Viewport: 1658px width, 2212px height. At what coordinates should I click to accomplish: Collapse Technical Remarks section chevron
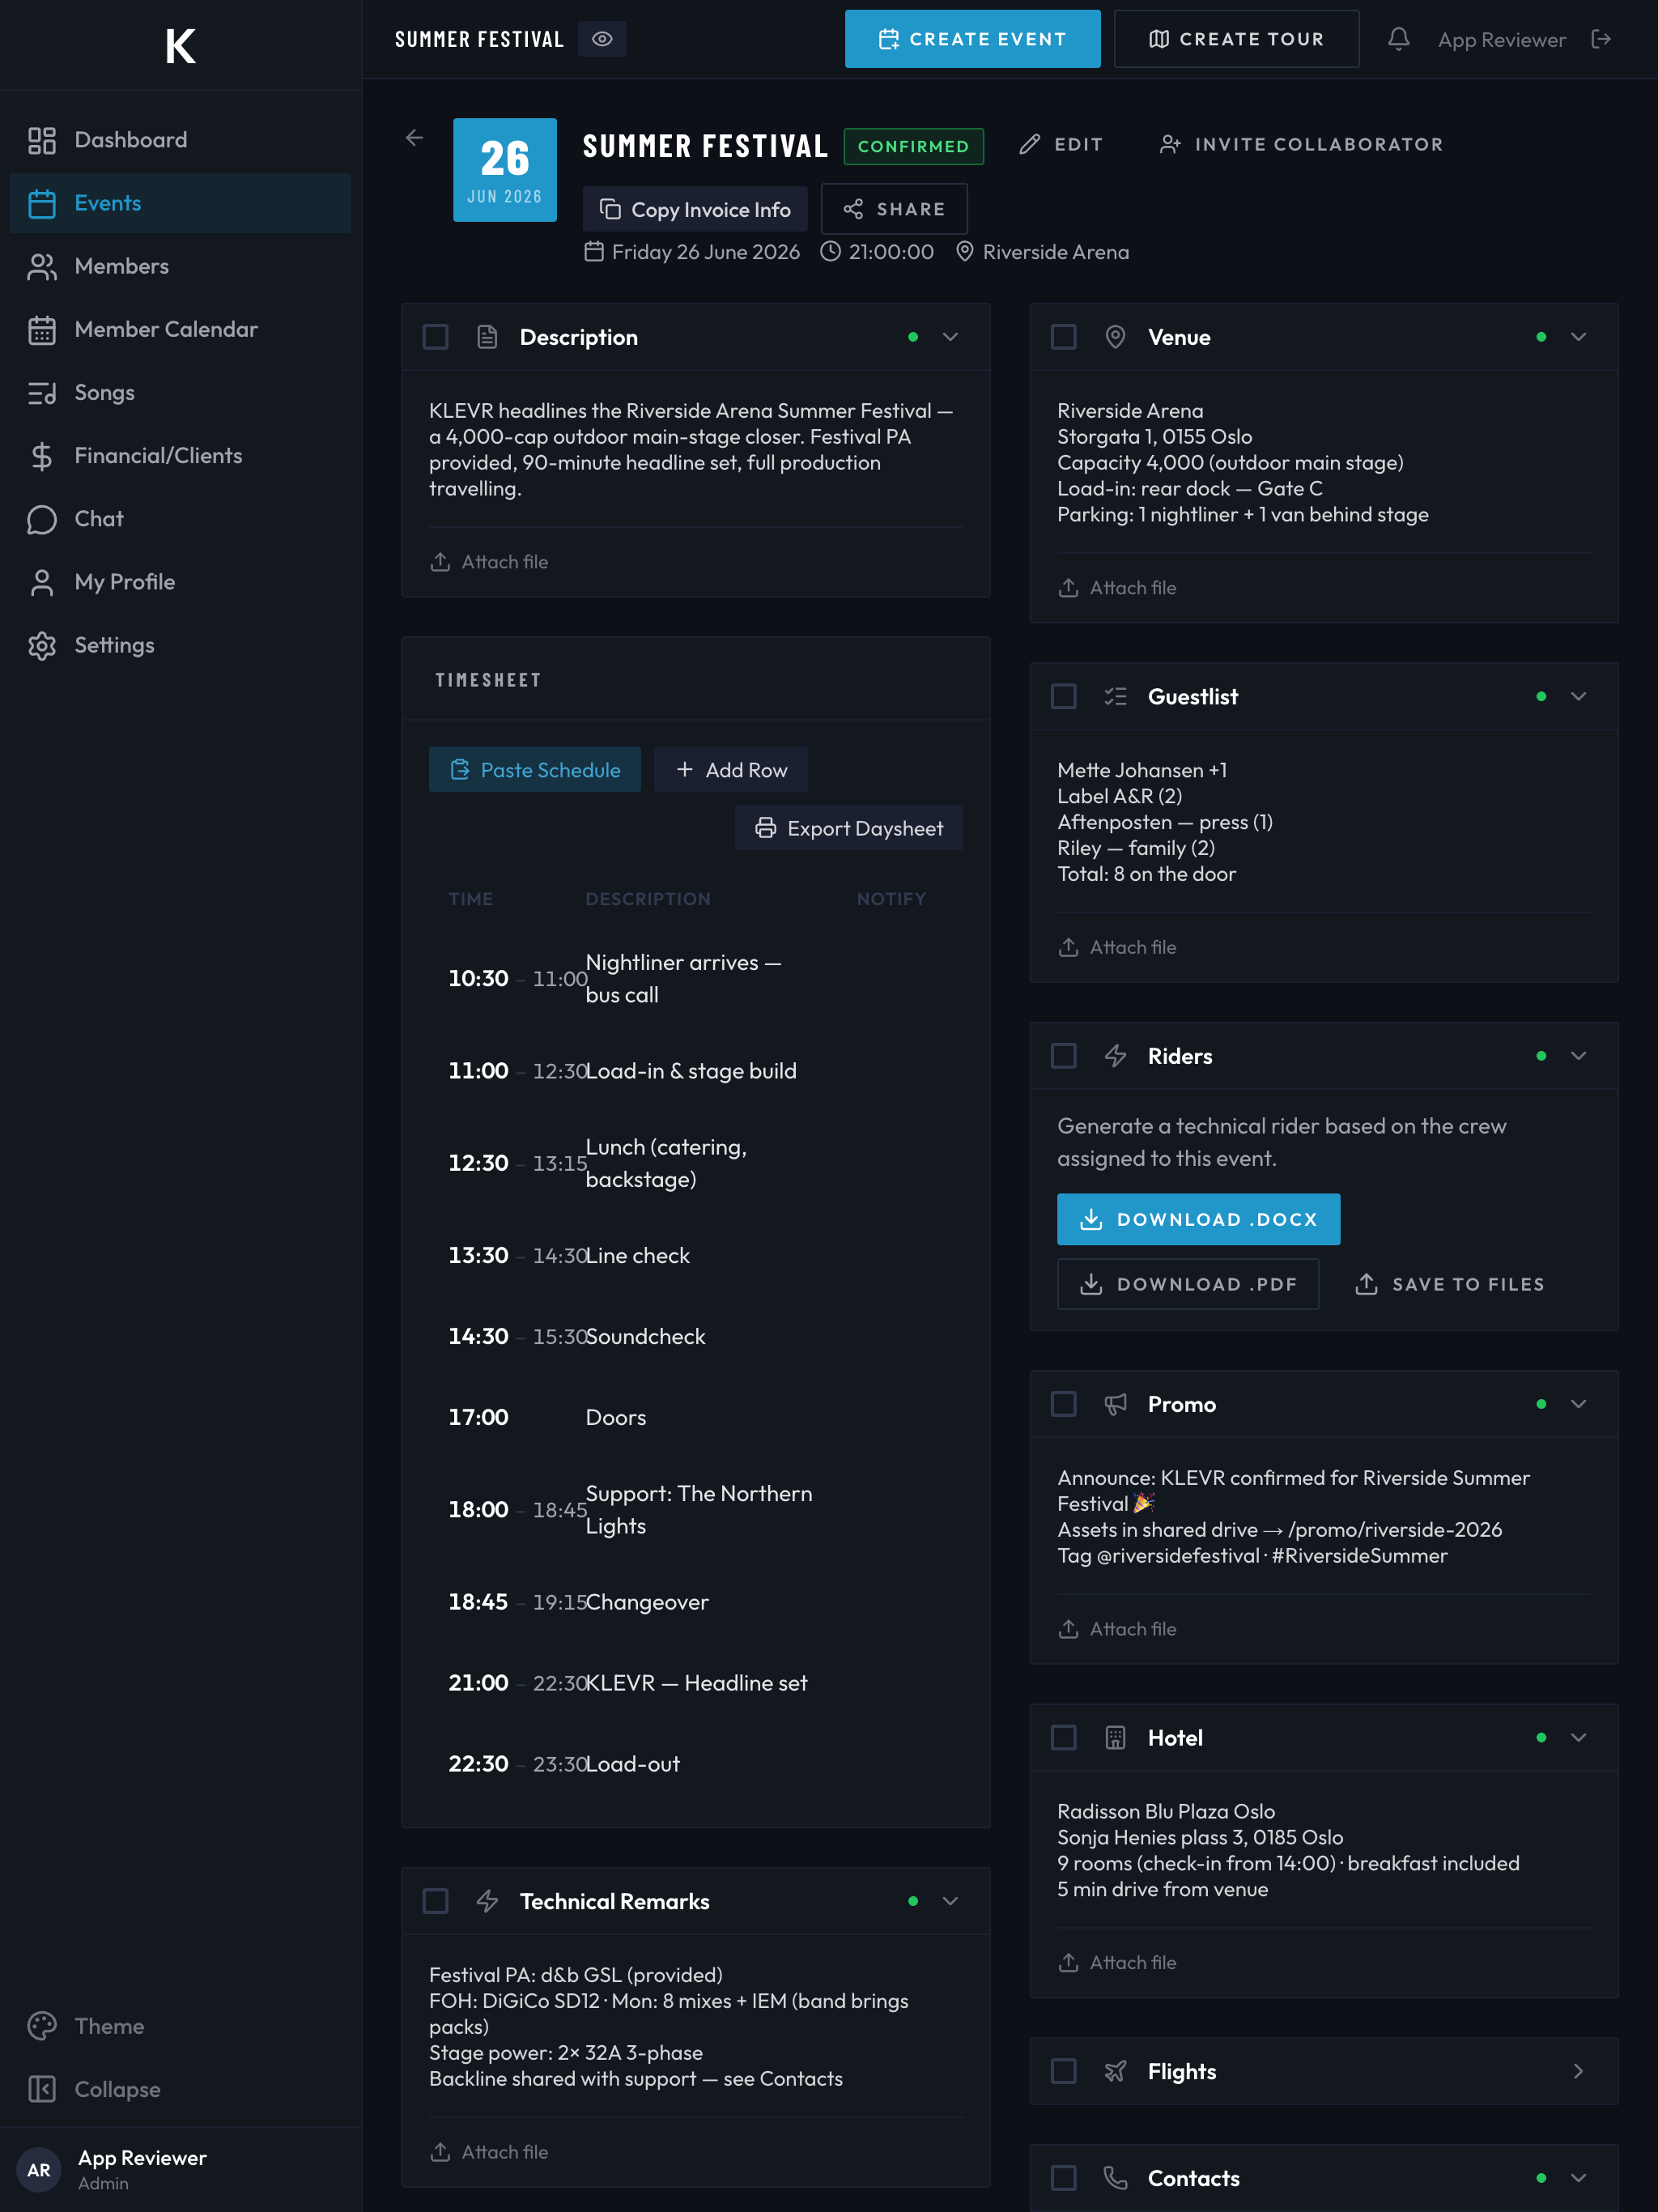tap(950, 1901)
